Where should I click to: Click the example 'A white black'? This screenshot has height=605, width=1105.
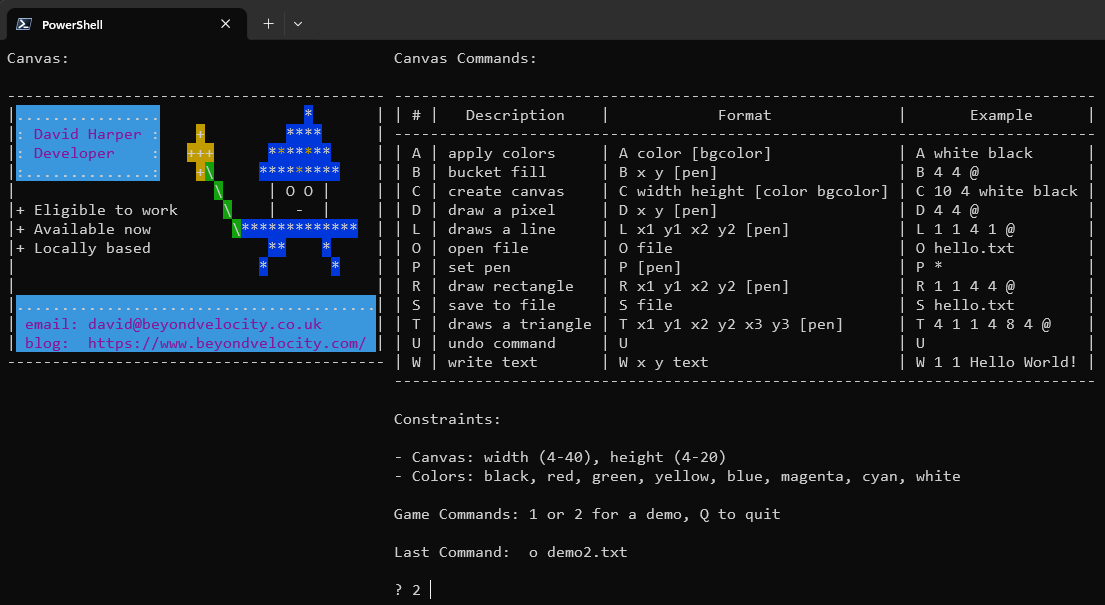coord(975,153)
